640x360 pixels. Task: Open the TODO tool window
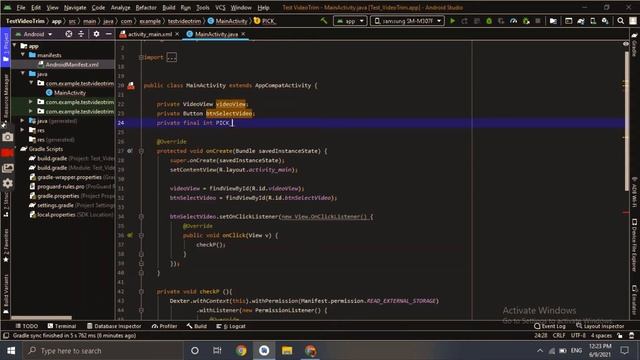tap(27, 326)
